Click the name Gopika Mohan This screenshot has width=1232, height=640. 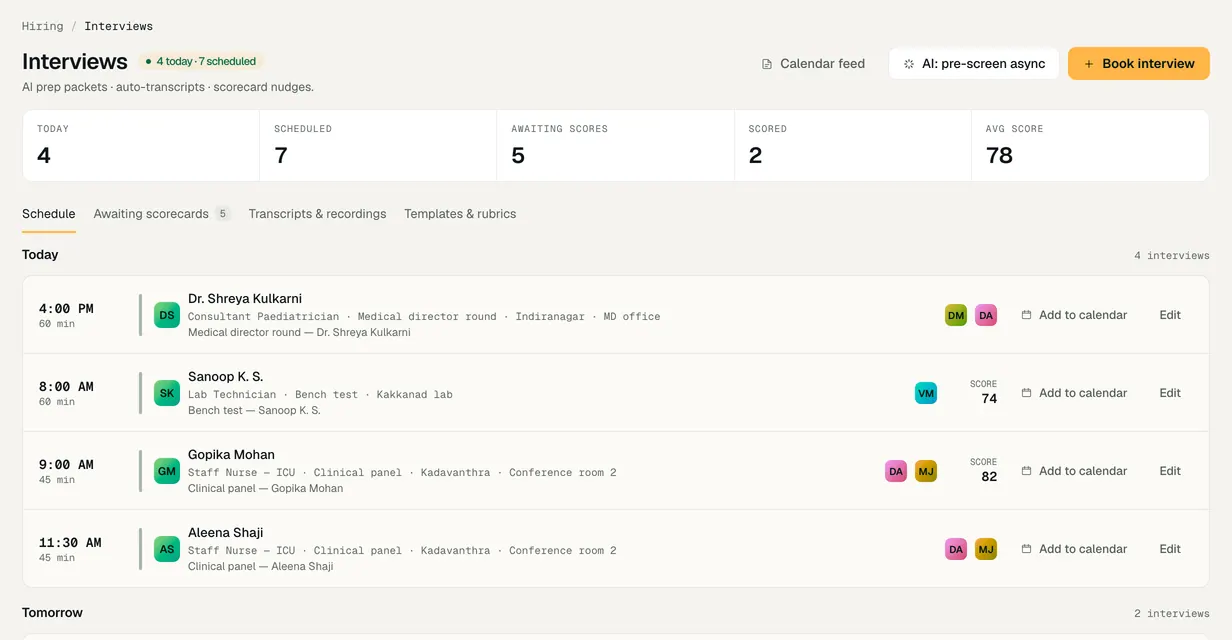[231, 455]
